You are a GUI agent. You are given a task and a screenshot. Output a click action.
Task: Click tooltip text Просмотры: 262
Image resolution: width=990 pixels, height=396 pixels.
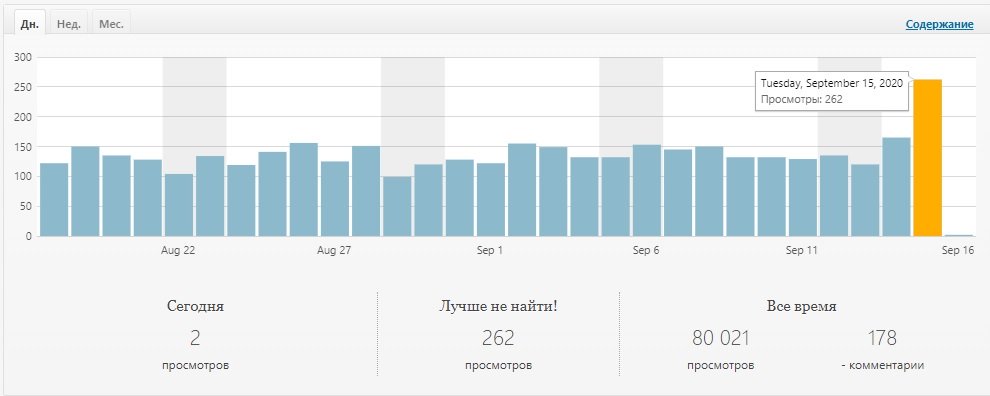(801, 99)
